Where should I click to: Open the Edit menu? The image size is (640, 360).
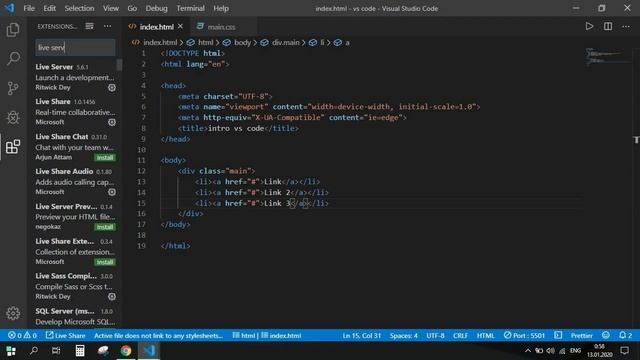tap(49, 8)
